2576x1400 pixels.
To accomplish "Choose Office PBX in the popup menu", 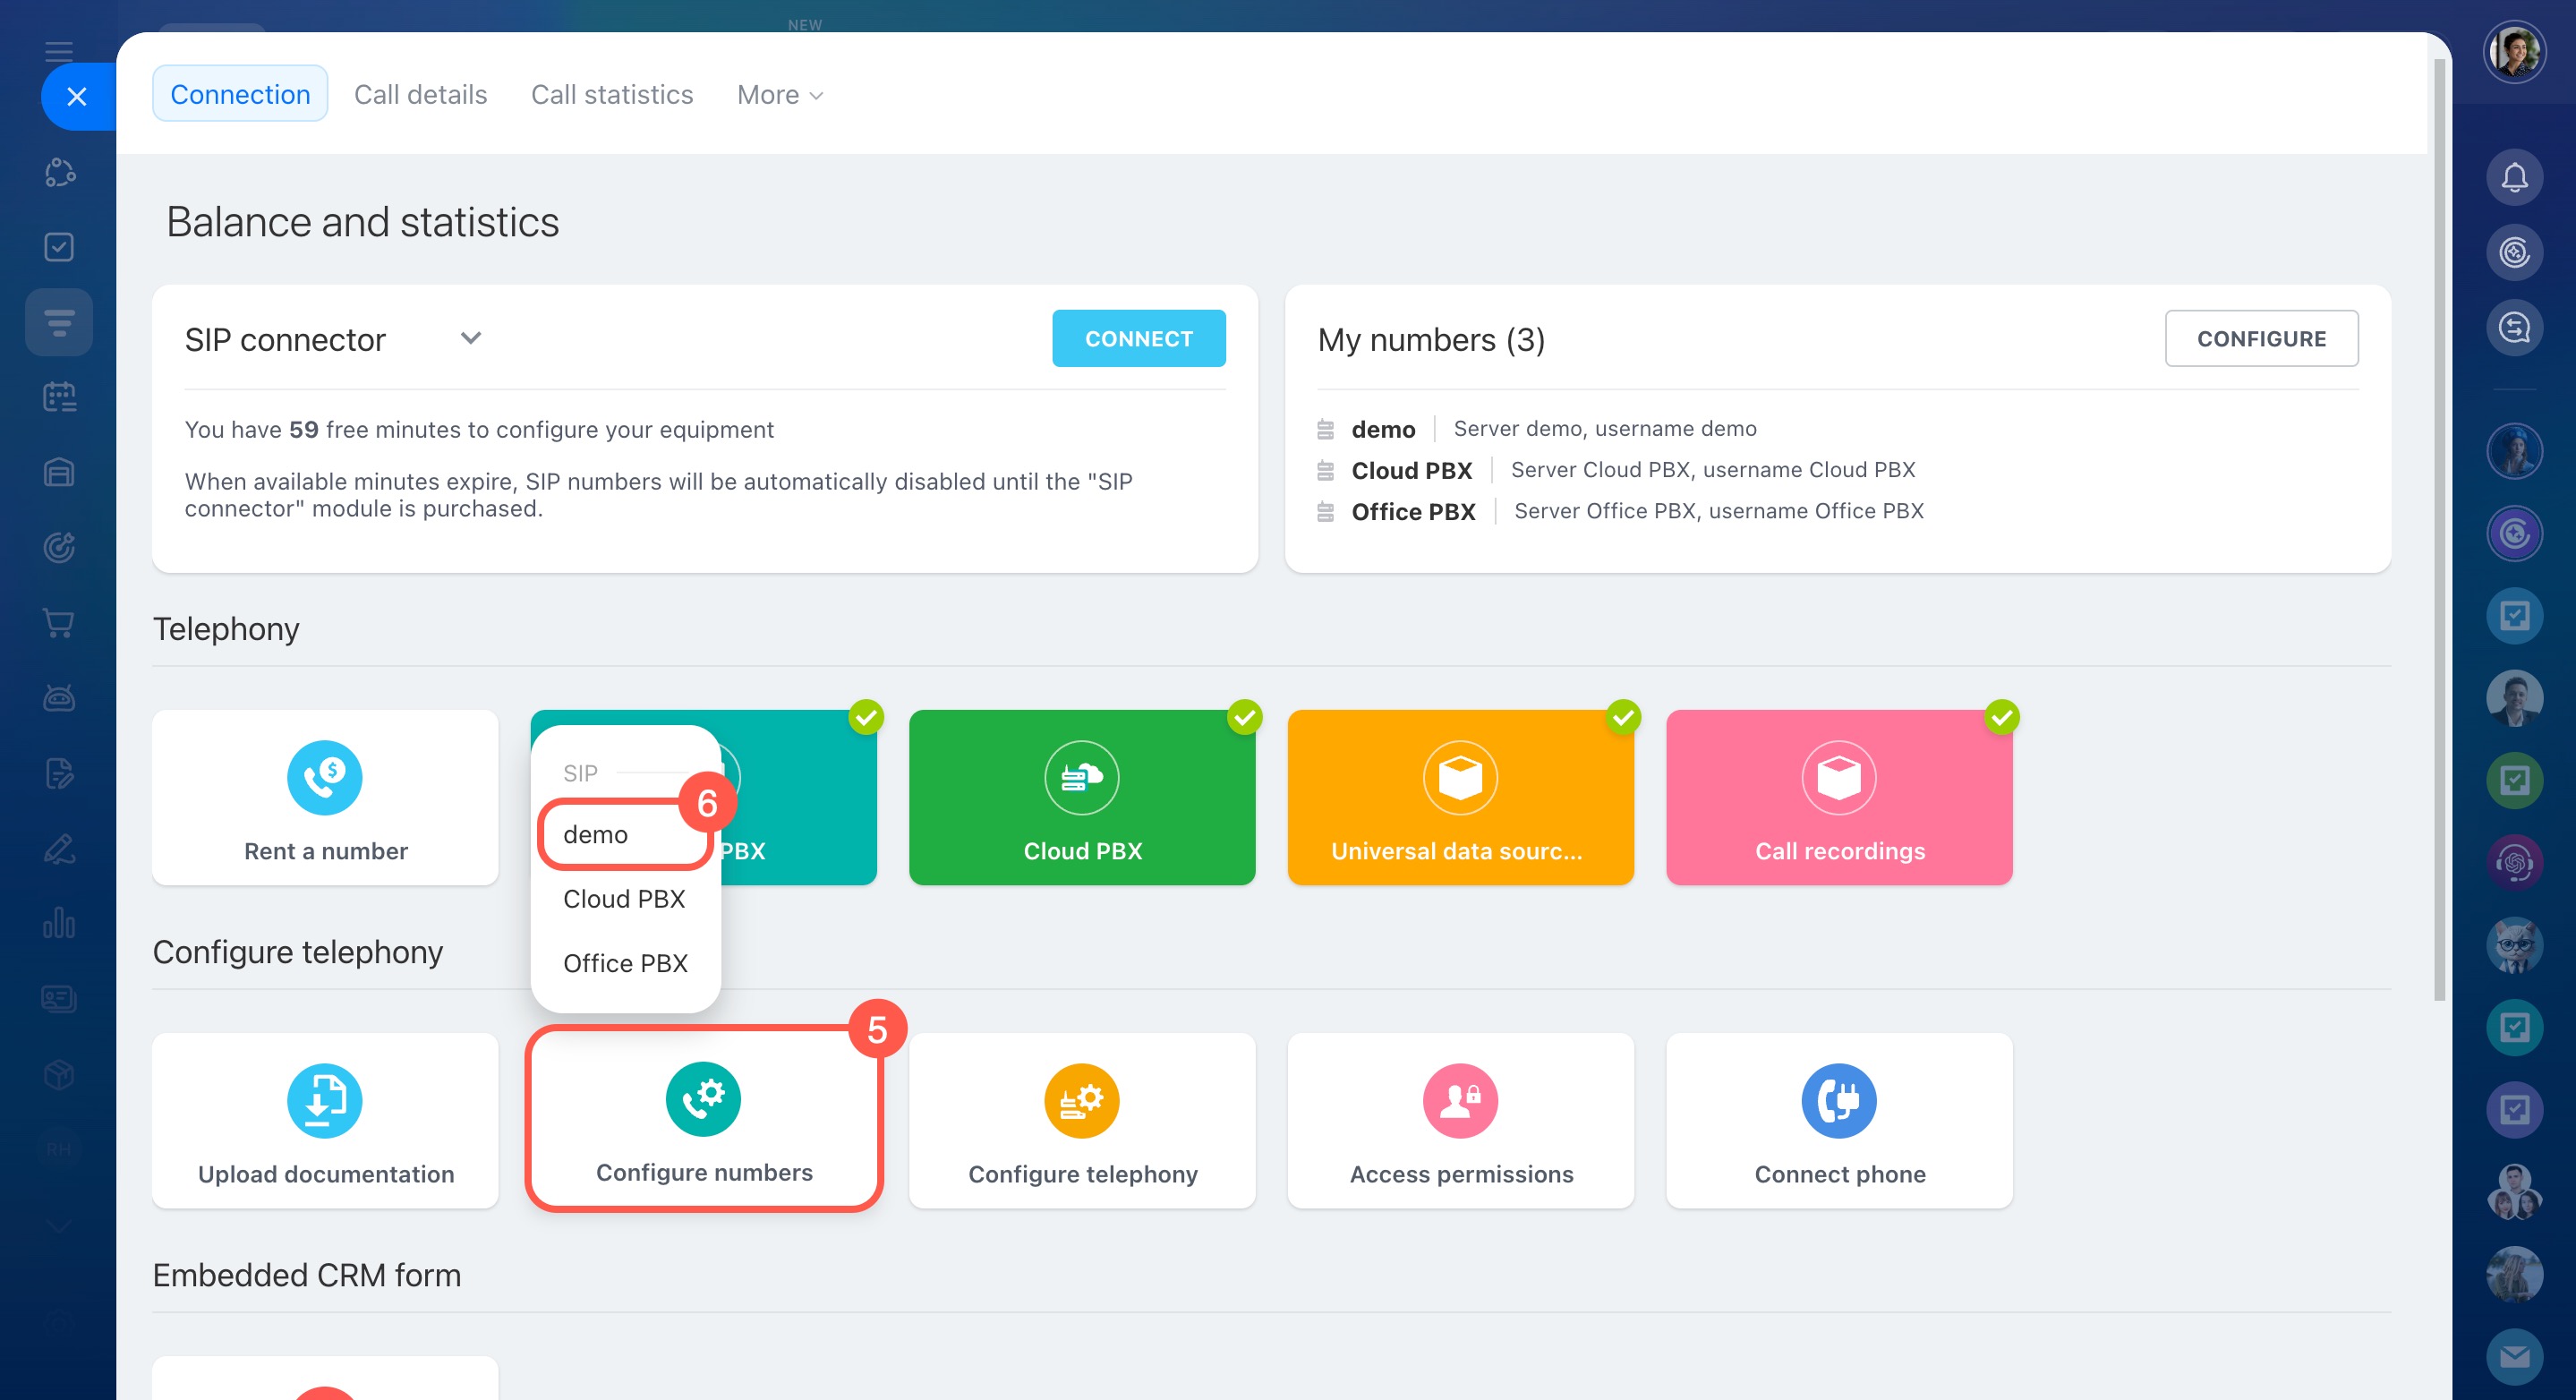I will click(x=625, y=963).
